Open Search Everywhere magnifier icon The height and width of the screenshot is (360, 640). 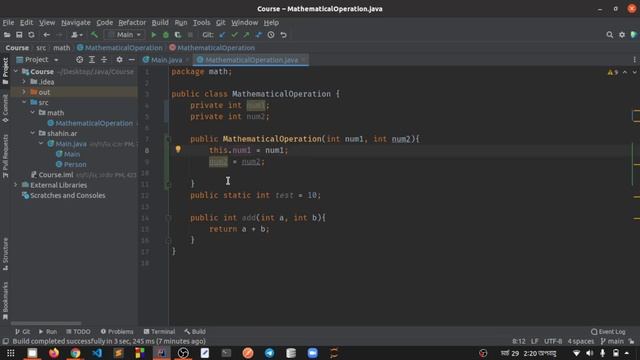tap(609, 35)
